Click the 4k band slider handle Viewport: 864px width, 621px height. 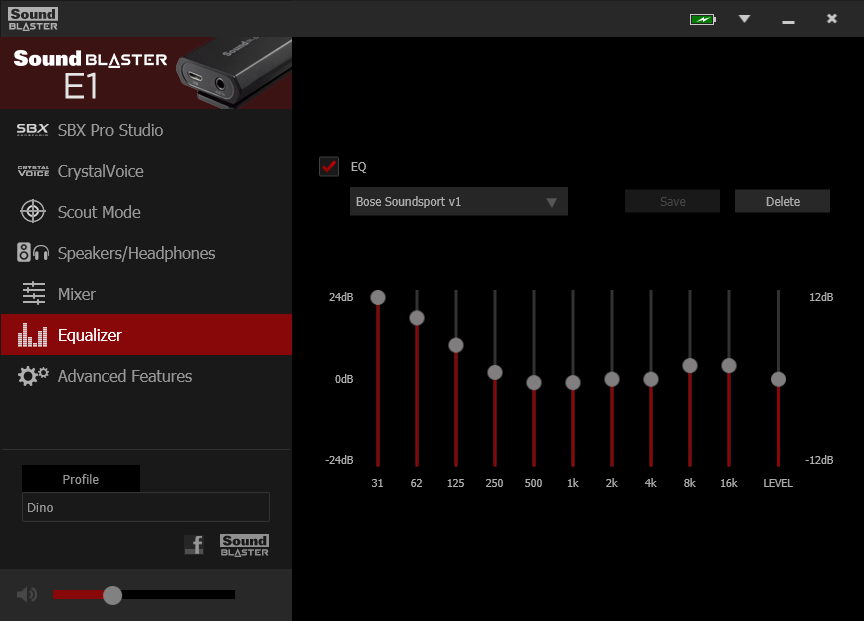(651, 379)
